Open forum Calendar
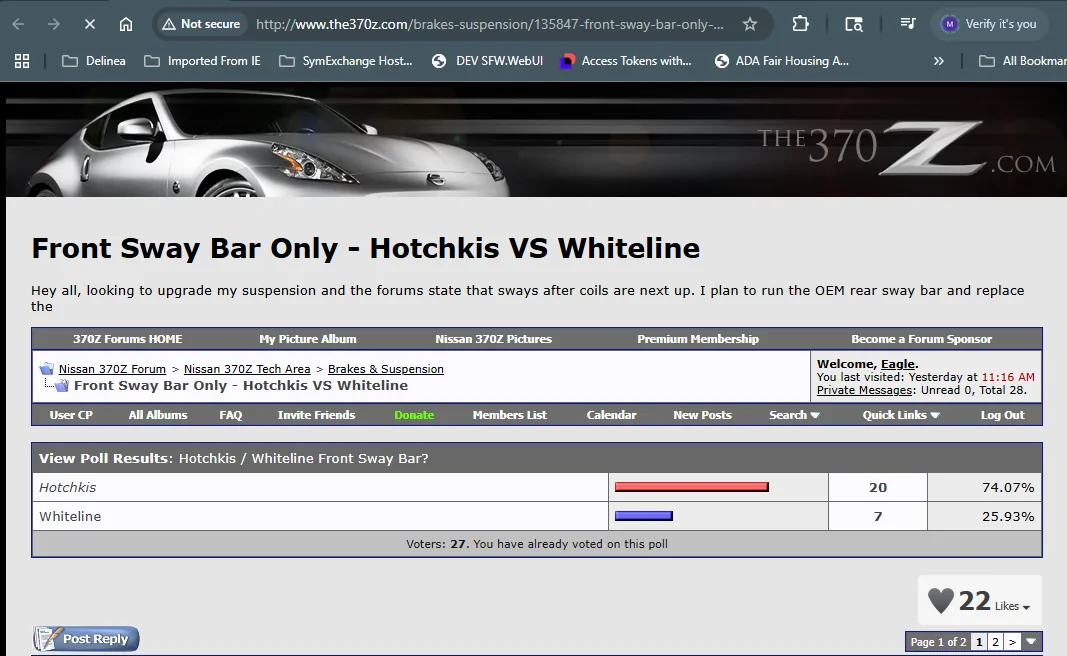Image resolution: width=1067 pixels, height=656 pixels. 611,415
